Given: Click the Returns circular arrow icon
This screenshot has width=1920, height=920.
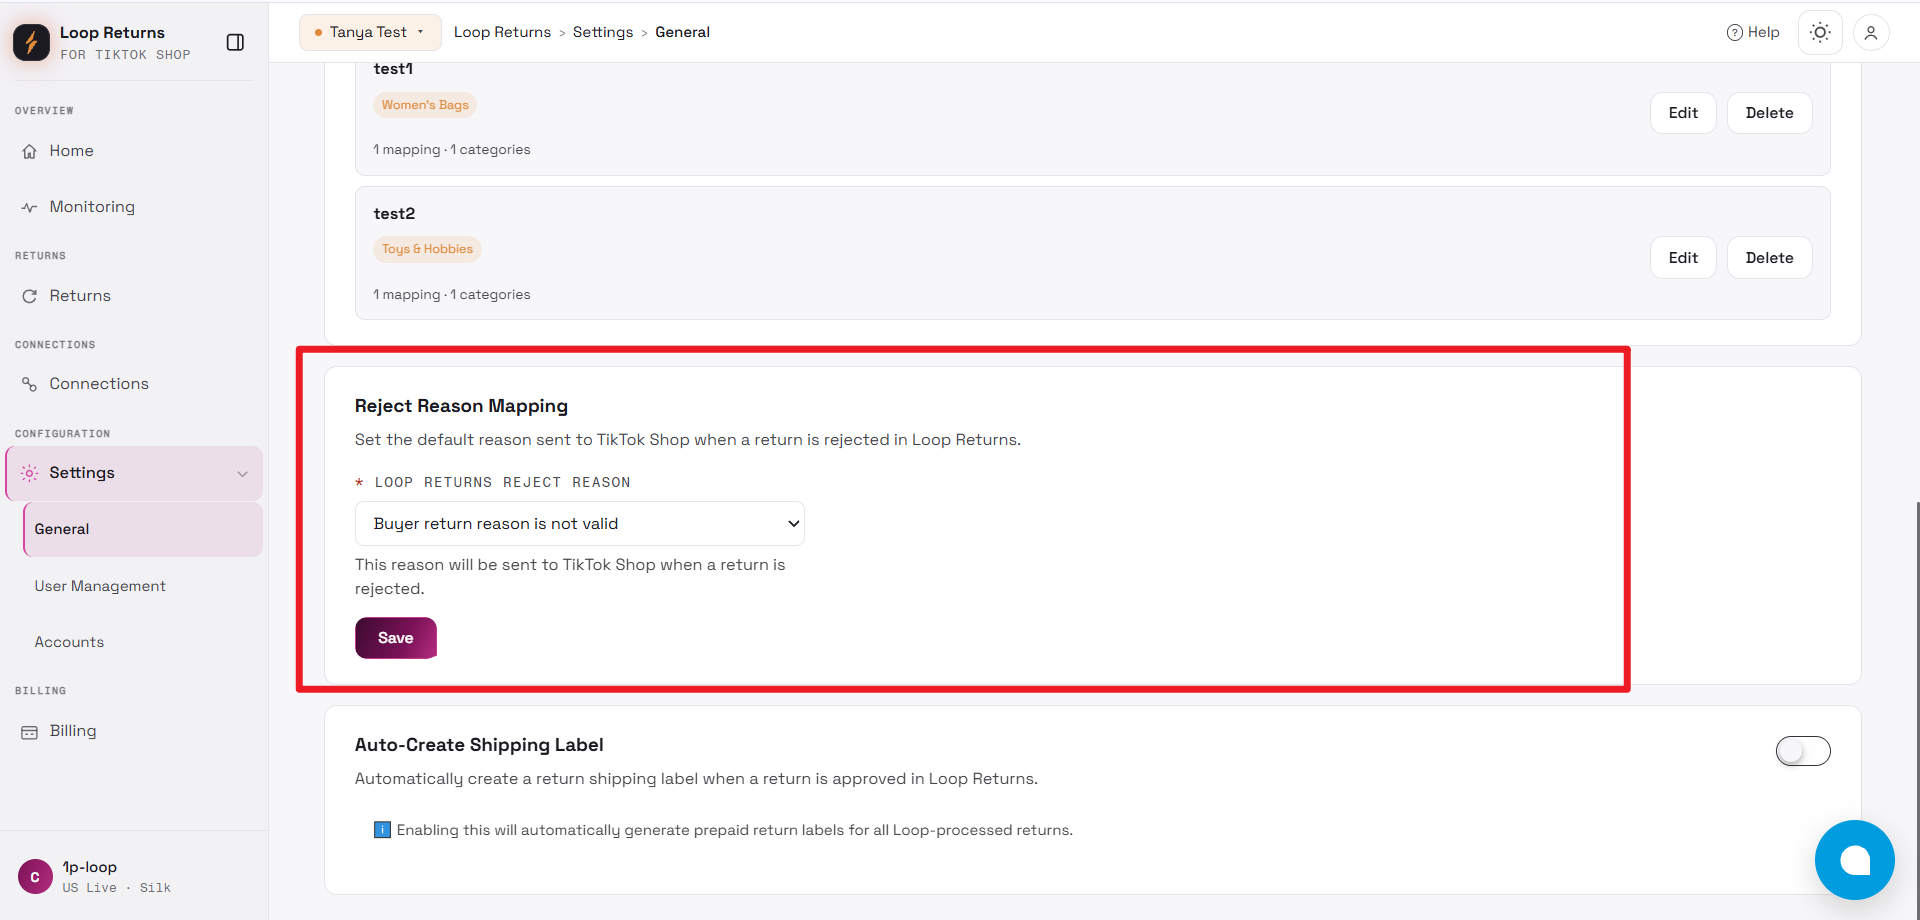Looking at the screenshot, I should 30,296.
